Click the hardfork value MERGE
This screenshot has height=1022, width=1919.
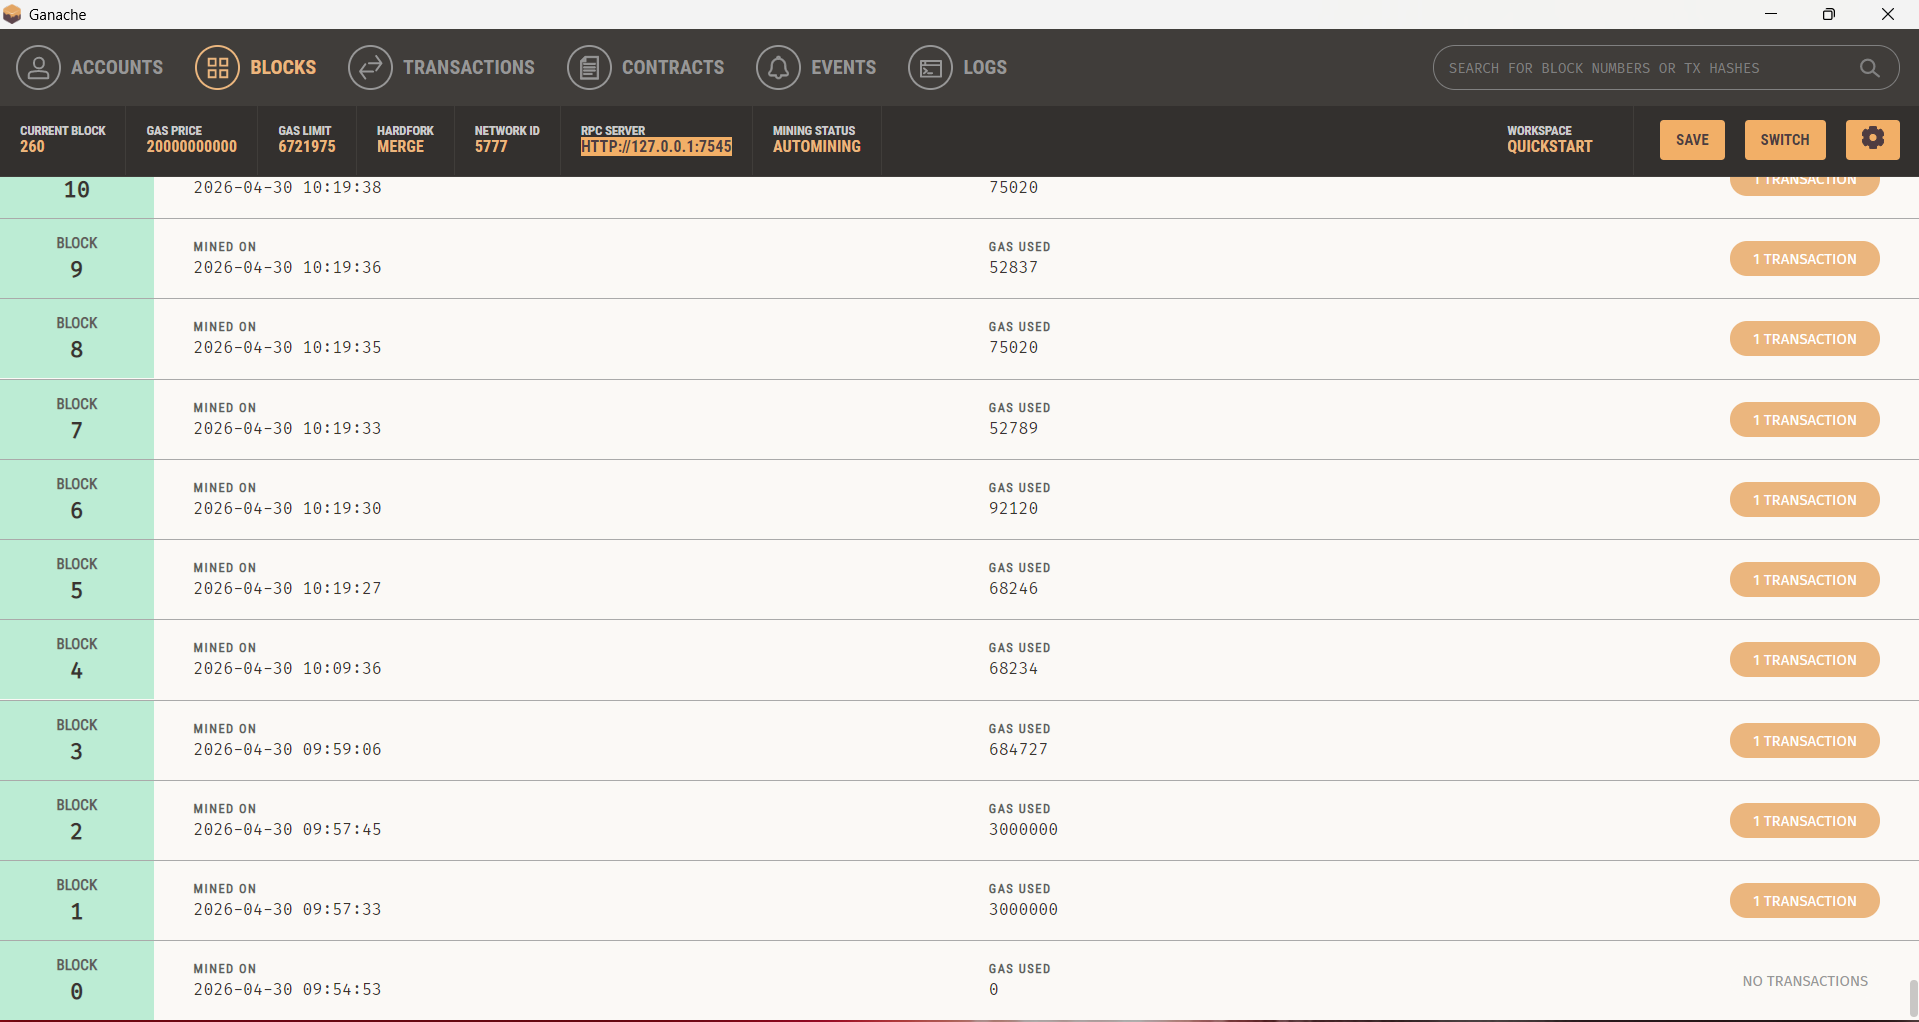[400, 146]
